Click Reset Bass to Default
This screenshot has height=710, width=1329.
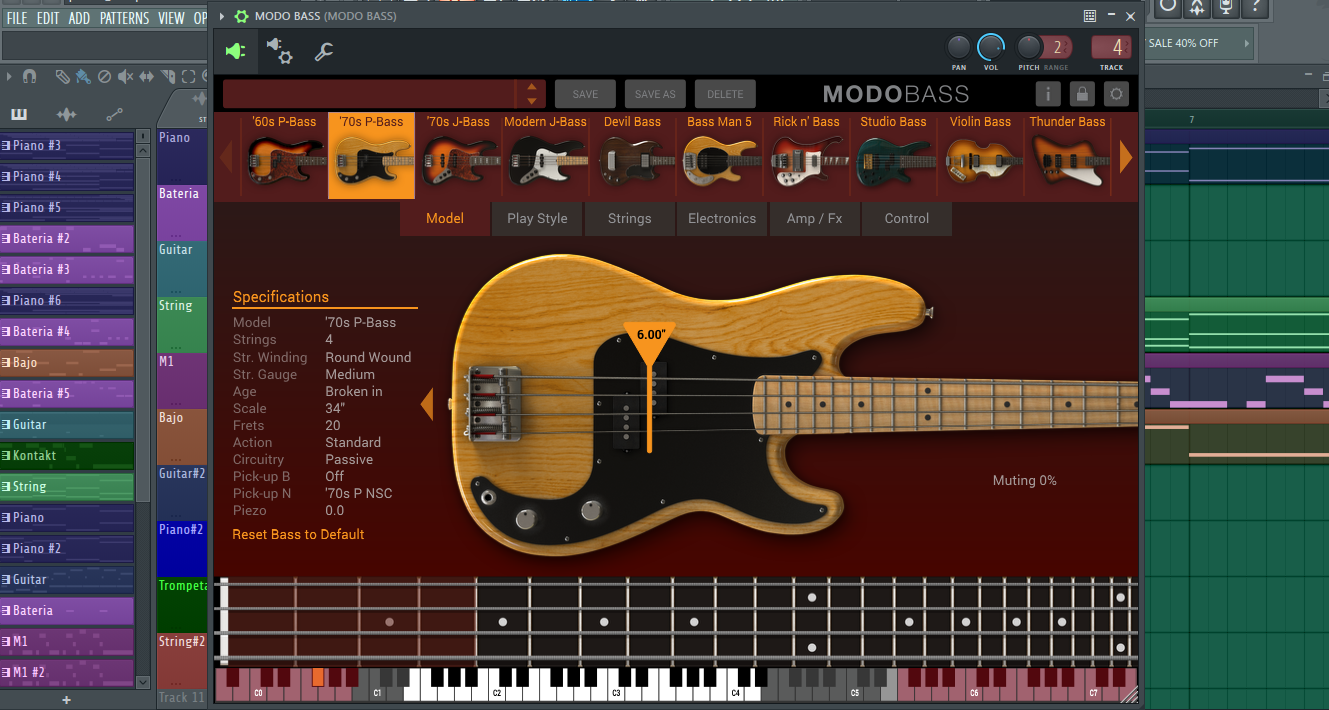pos(298,534)
